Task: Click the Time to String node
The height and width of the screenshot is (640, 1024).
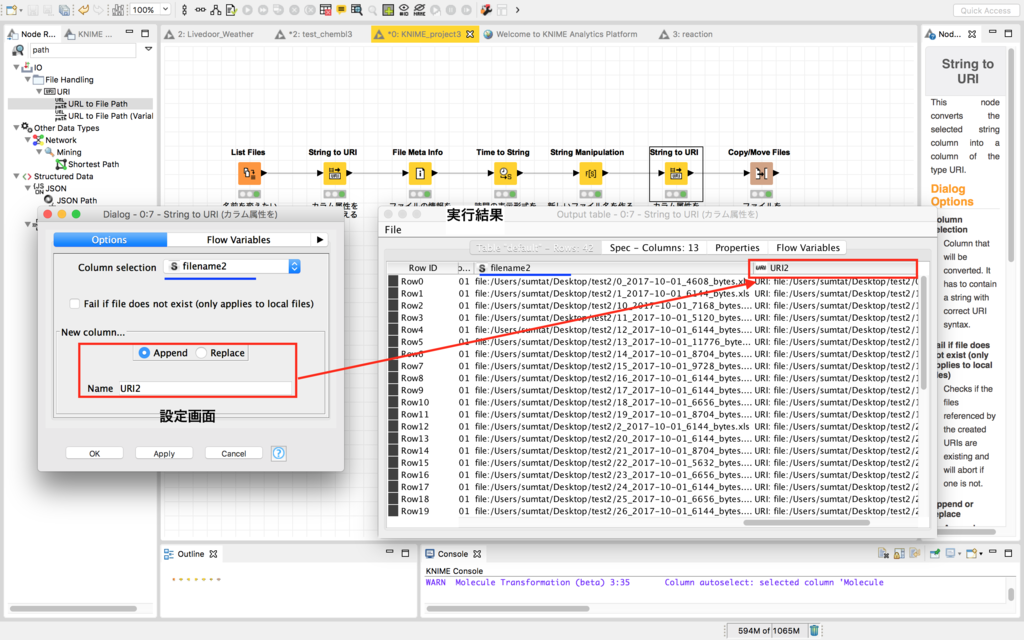Action: (505, 173)
